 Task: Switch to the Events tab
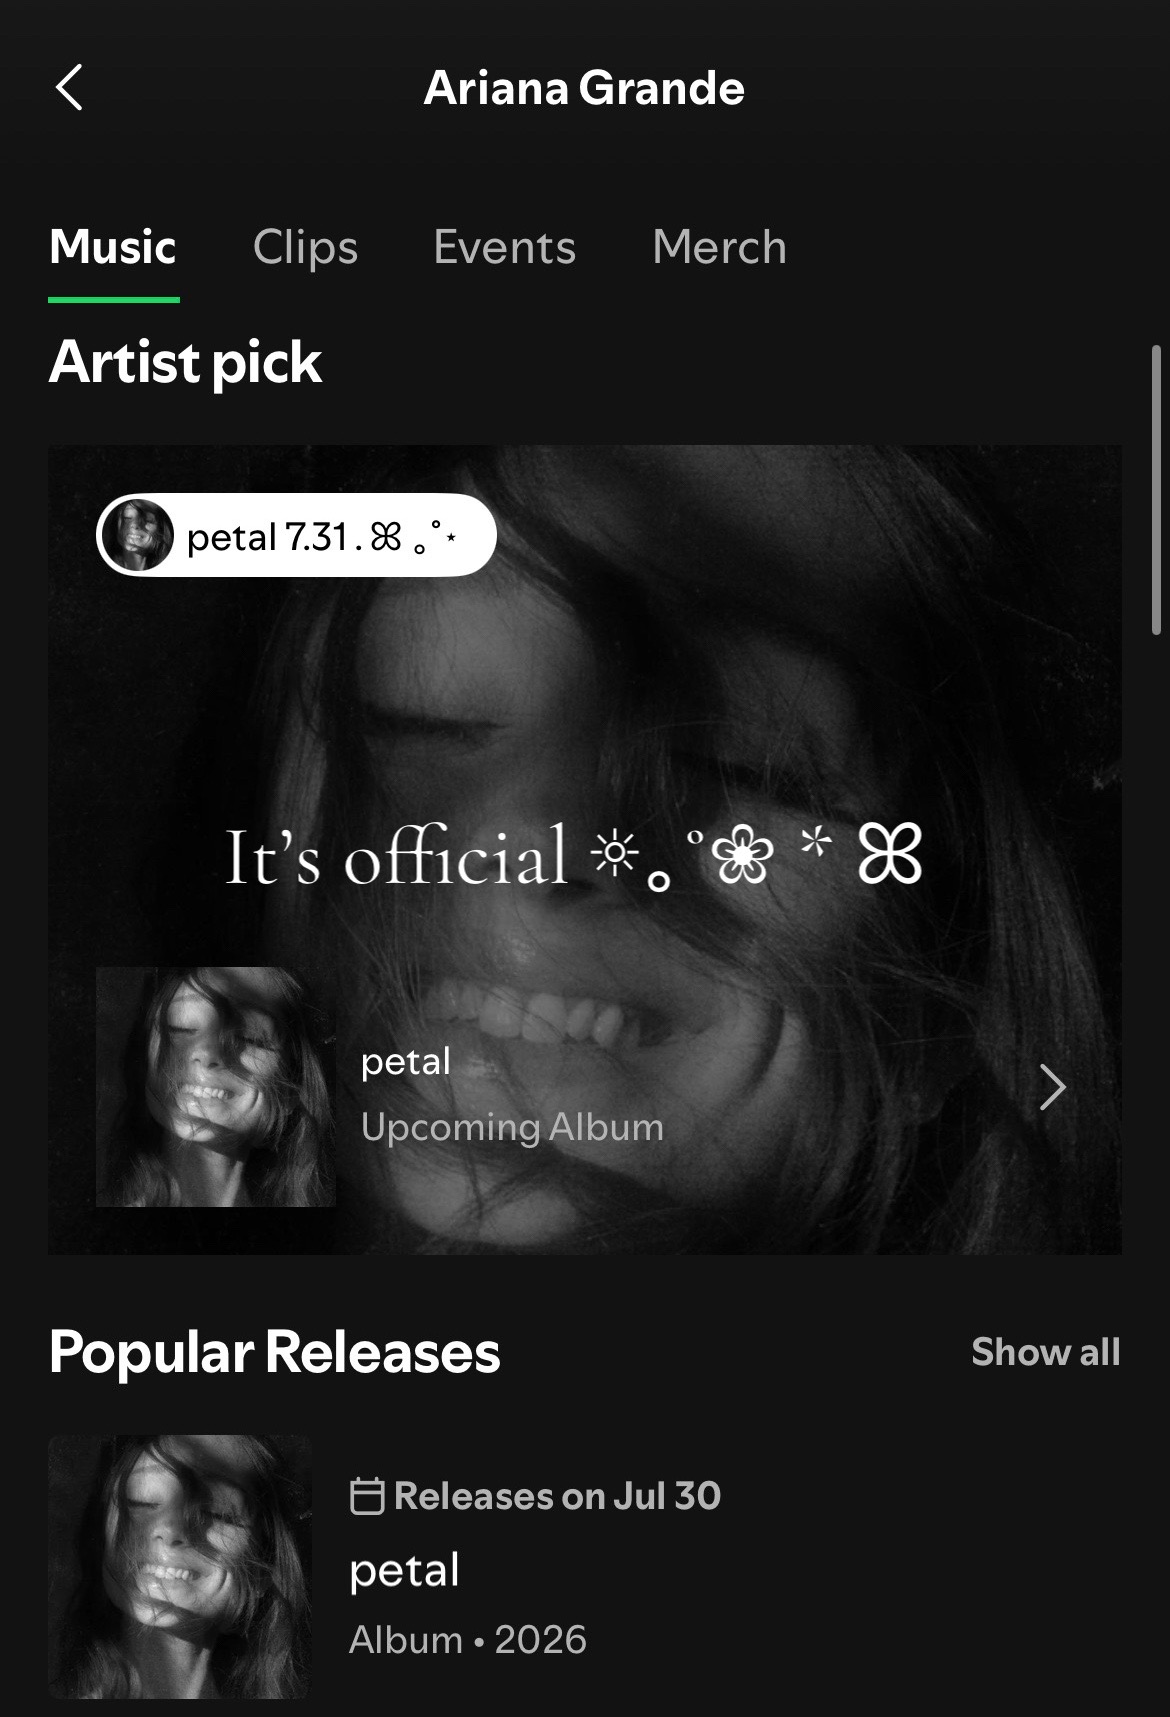[x=504, y=246]
